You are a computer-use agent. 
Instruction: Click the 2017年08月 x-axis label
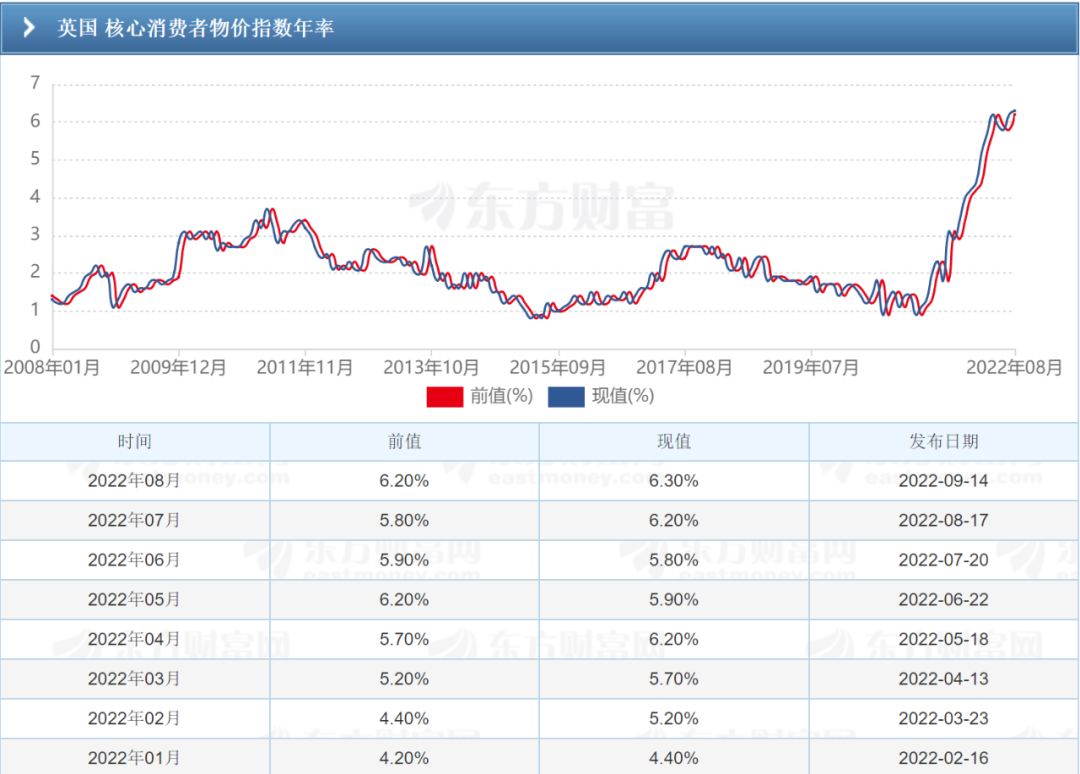click(684, 367)
